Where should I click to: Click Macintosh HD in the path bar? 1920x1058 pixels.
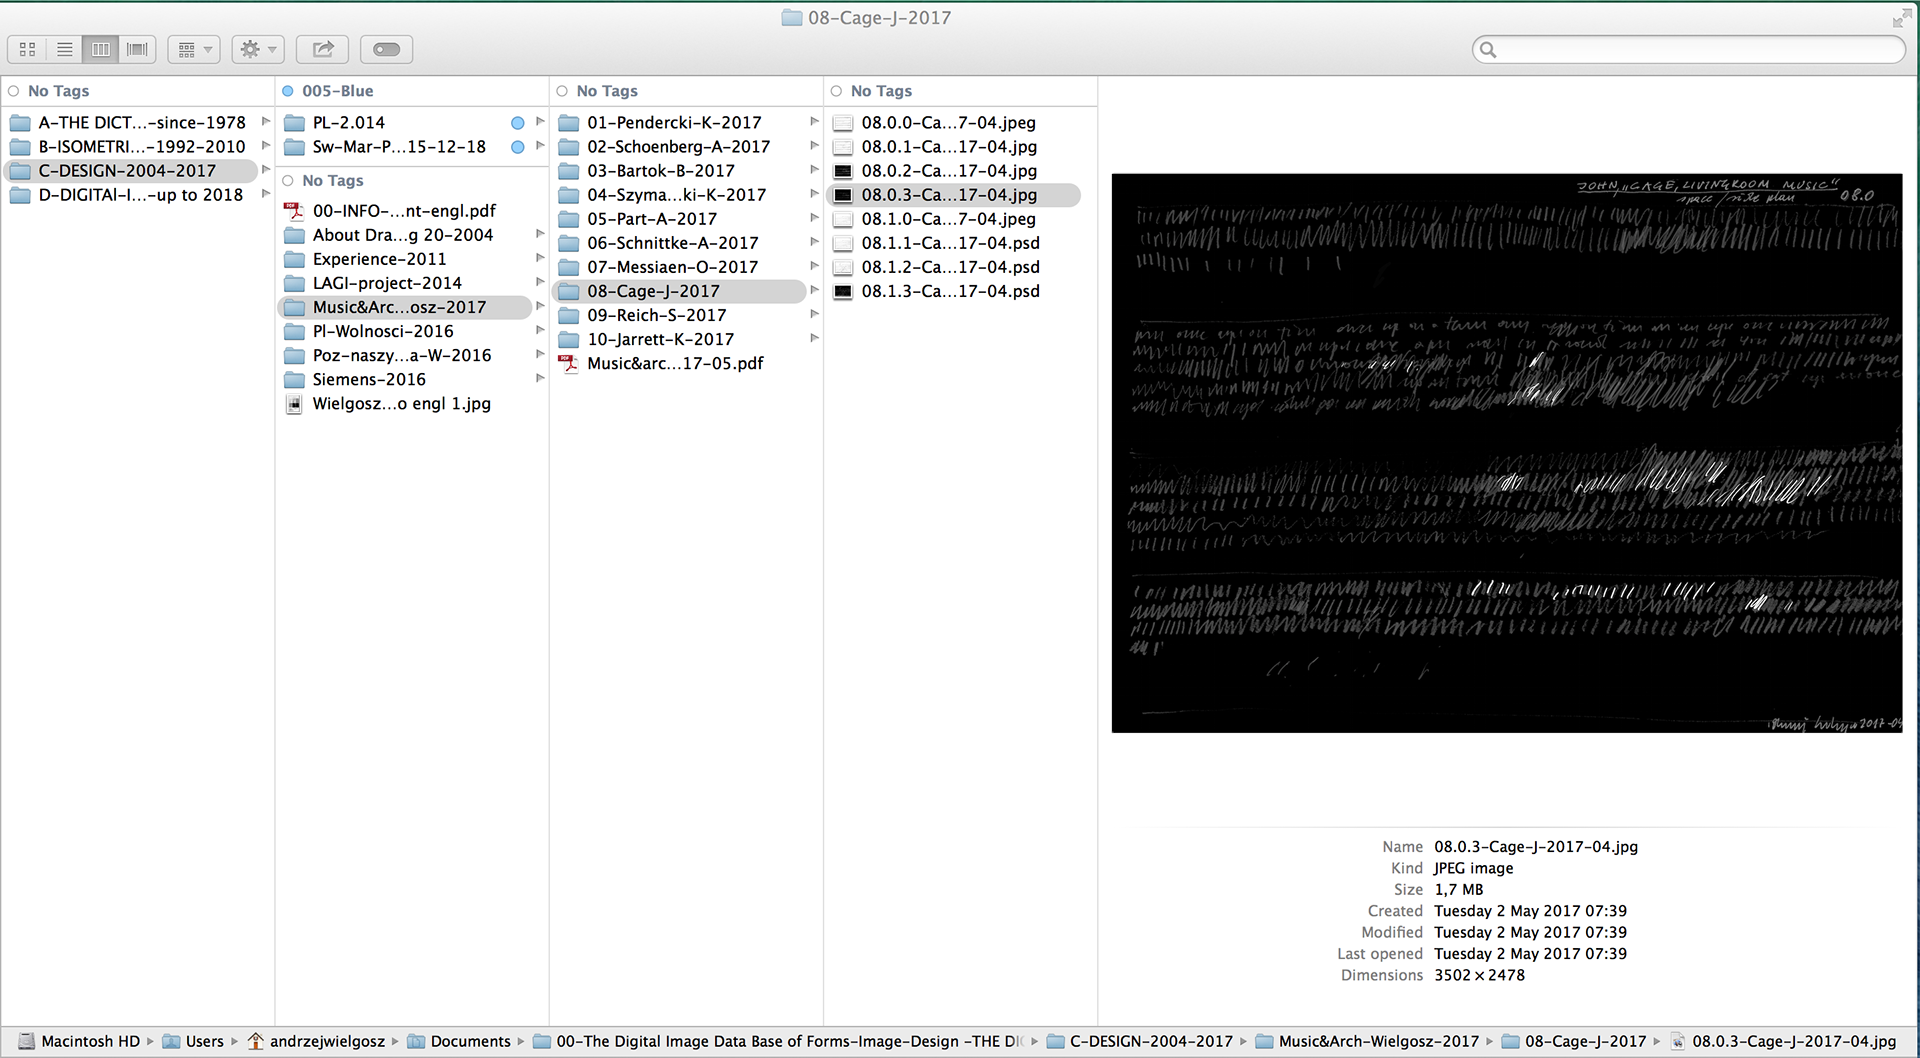79,1041
